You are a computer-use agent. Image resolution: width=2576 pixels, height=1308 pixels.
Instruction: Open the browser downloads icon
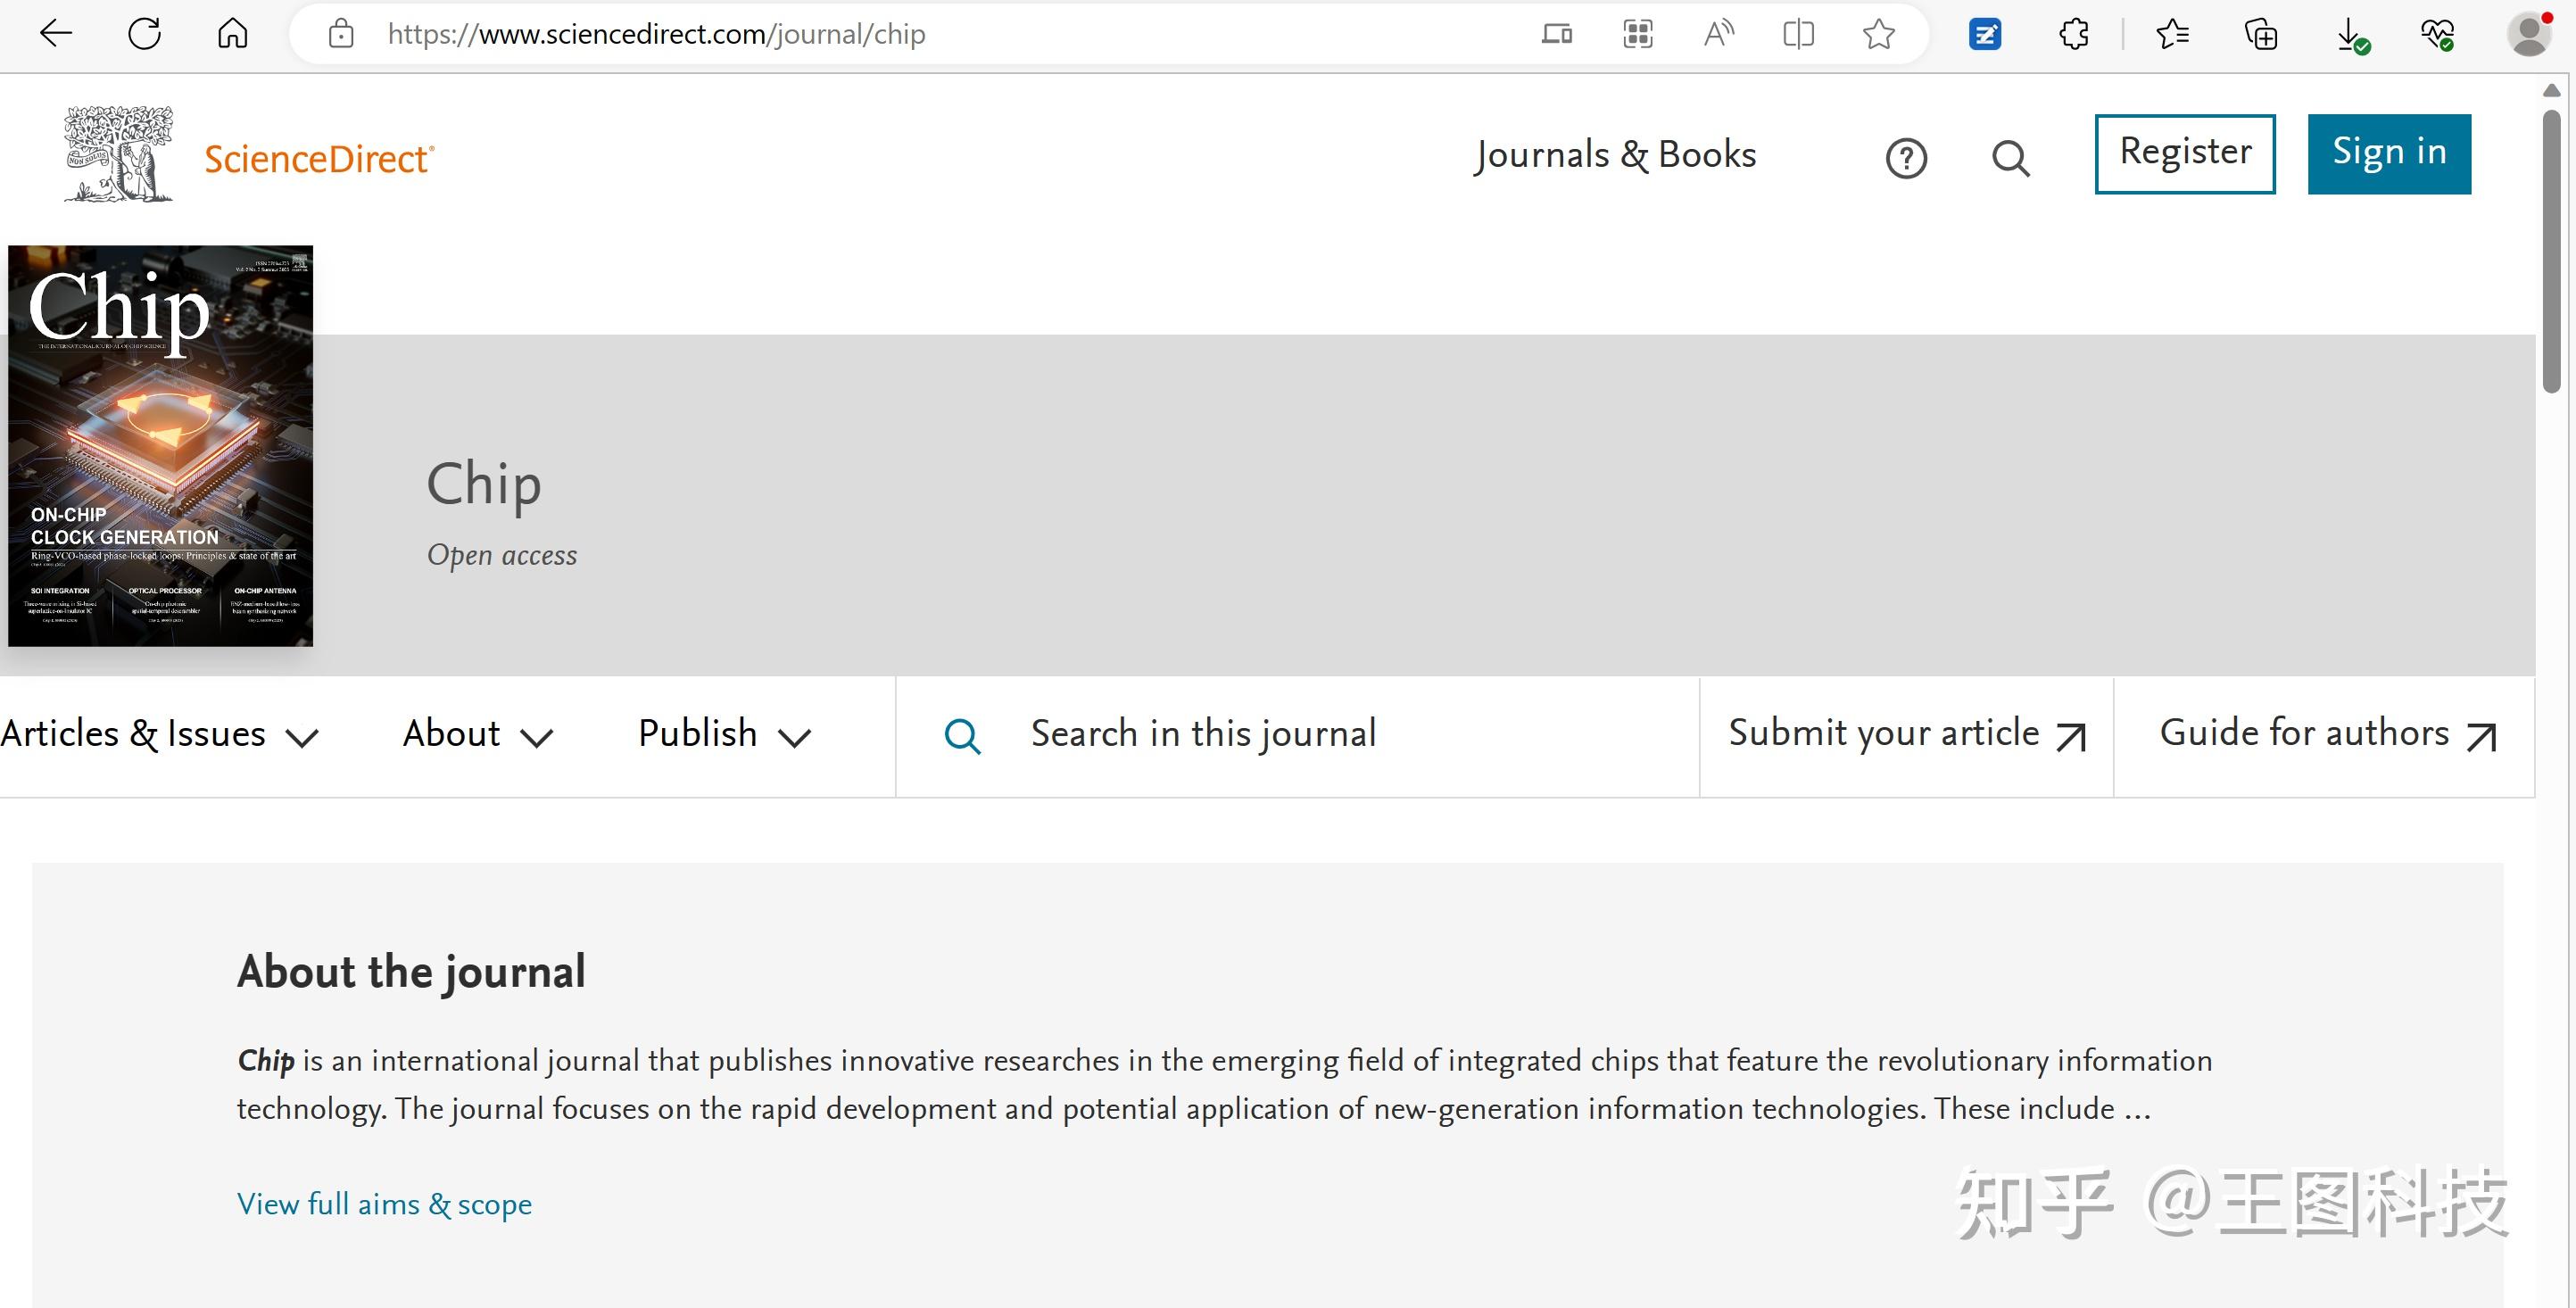click(2350, 36)
